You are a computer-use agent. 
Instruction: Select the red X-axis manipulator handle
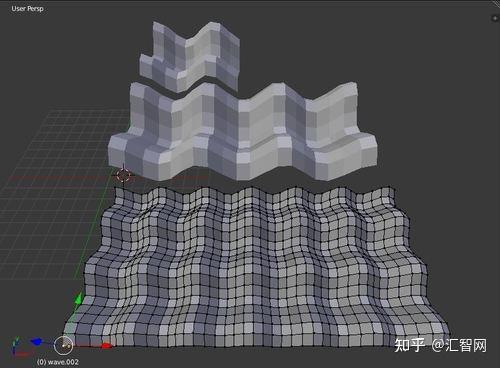pos(106,346)
